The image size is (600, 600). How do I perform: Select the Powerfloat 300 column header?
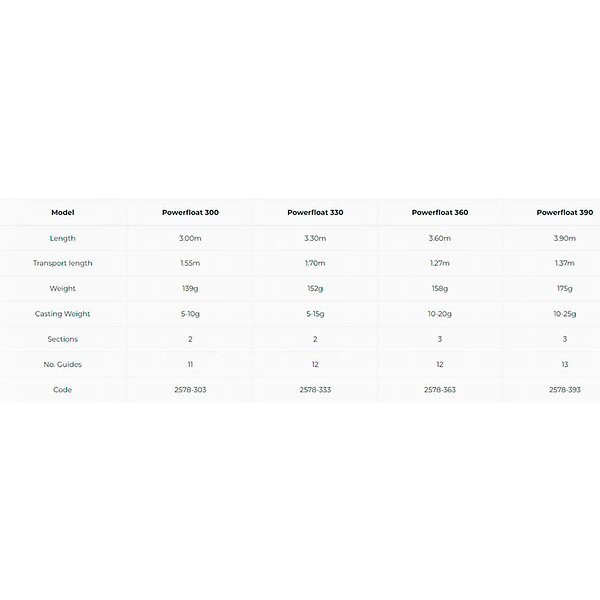click(x=190, y=213)
